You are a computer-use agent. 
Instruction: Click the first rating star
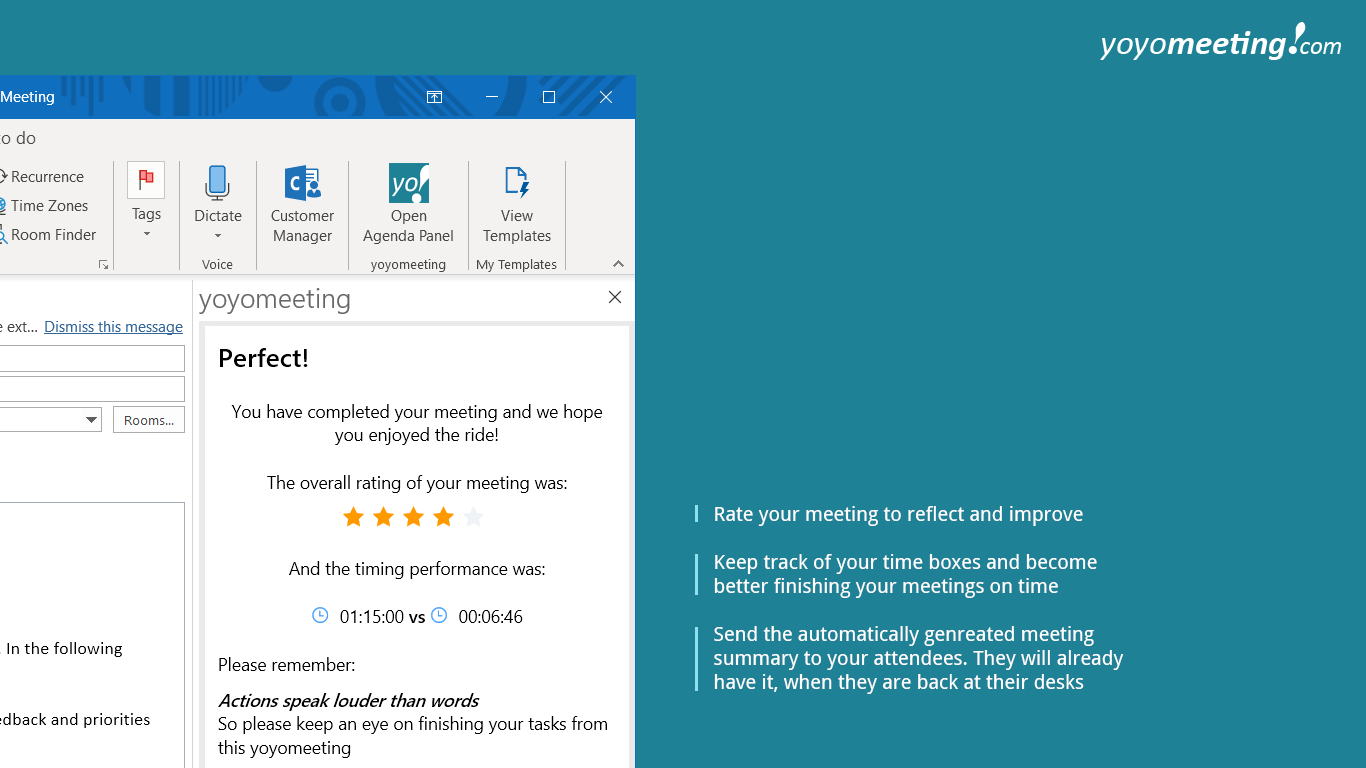(353, 517)
